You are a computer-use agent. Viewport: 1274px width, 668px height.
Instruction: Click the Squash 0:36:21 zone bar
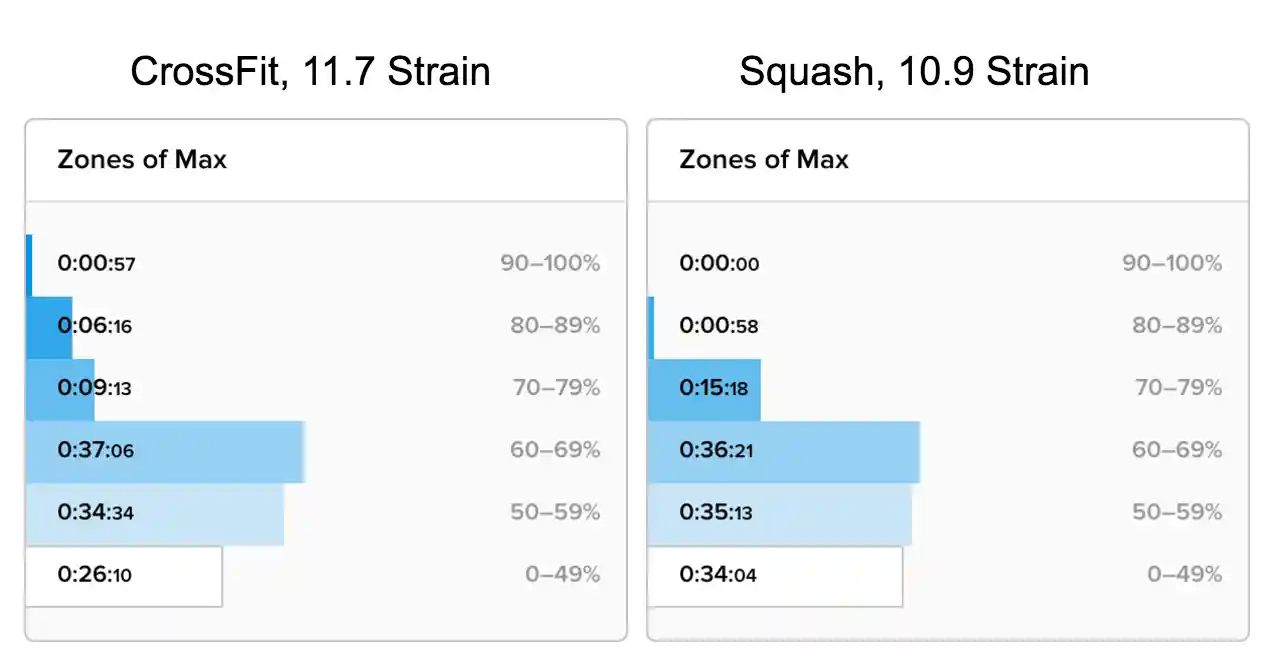click(784, 452)
